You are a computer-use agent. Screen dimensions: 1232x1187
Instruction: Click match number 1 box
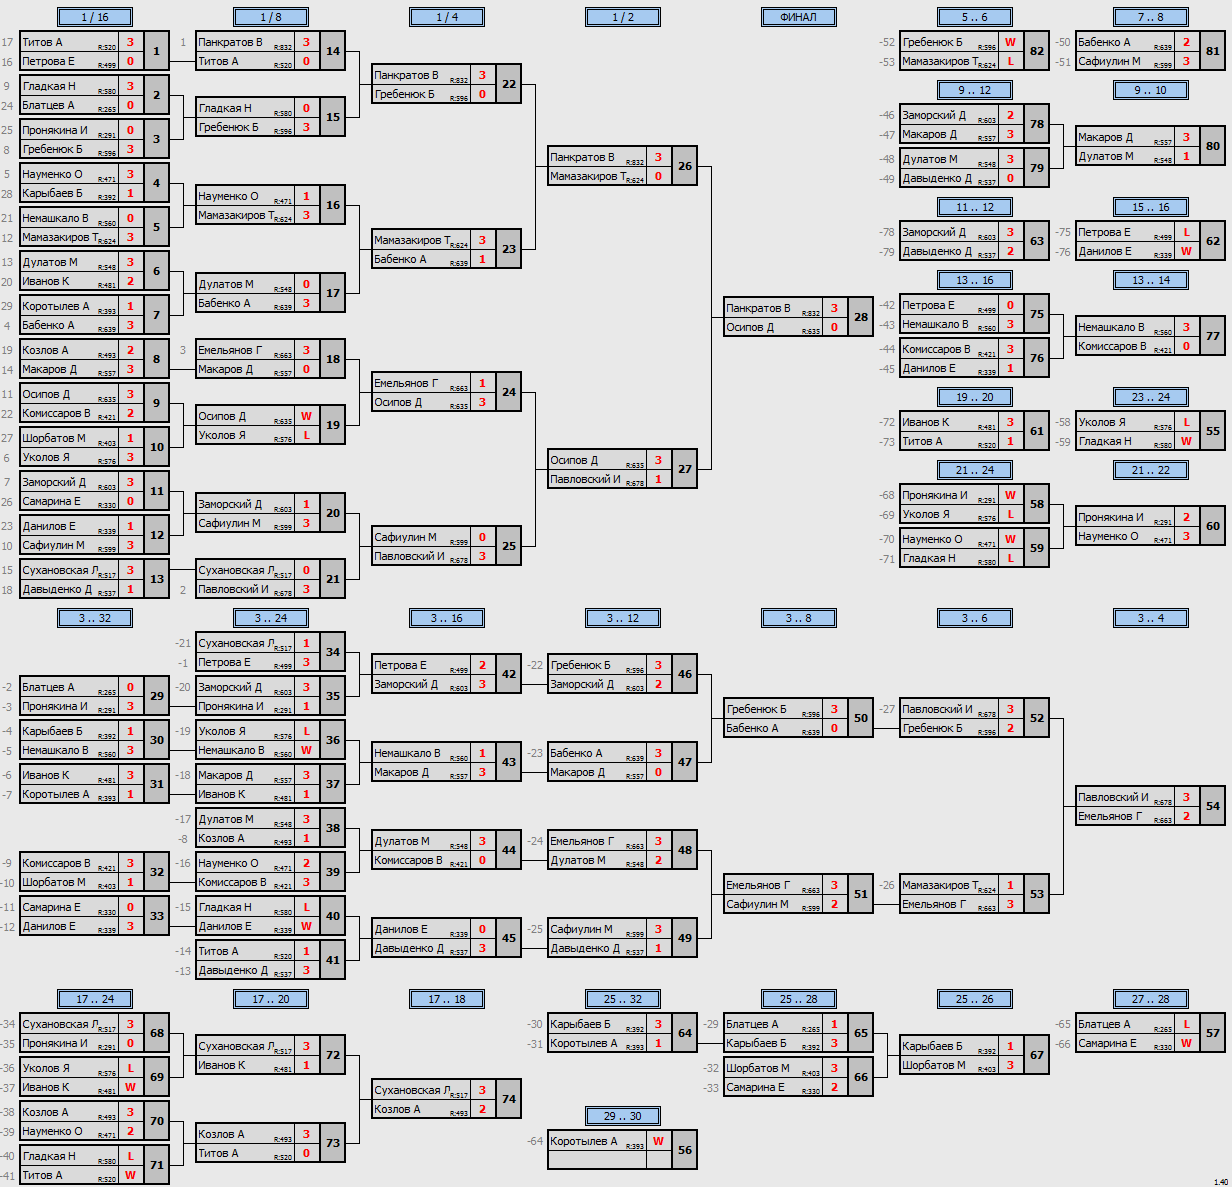click(x=157, y=51)
